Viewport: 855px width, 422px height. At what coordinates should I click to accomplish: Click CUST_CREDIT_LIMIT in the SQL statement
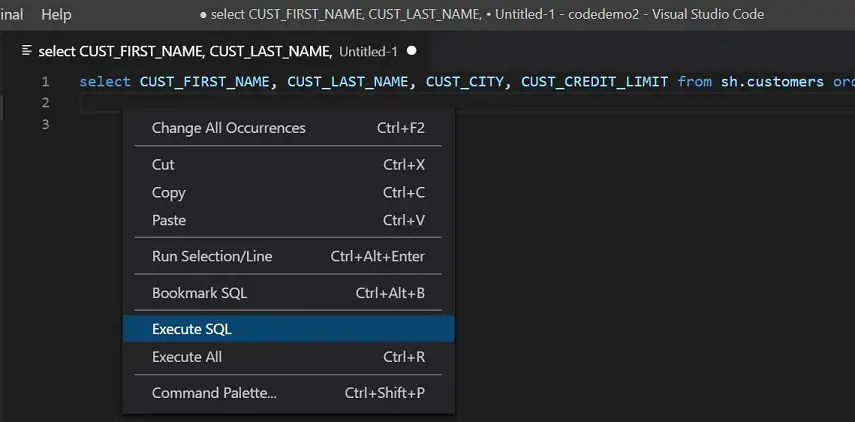click(594, 82)
